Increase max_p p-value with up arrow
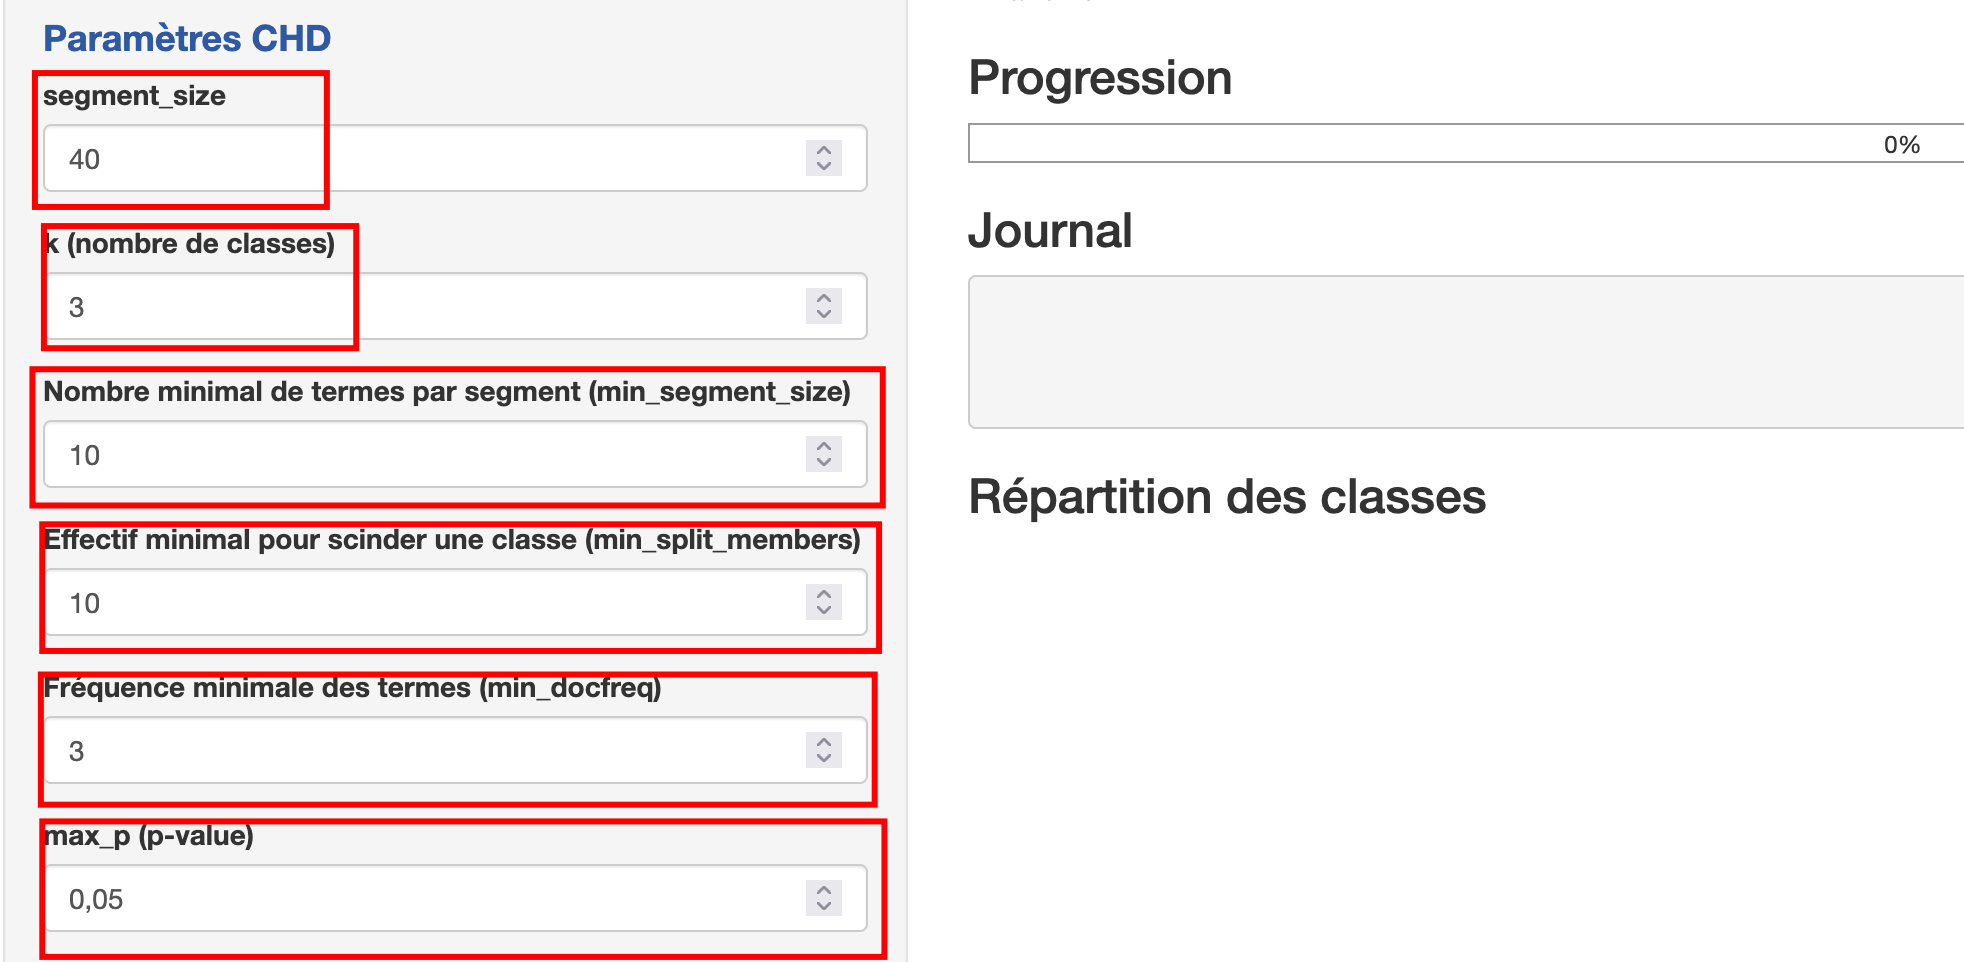 824,890
